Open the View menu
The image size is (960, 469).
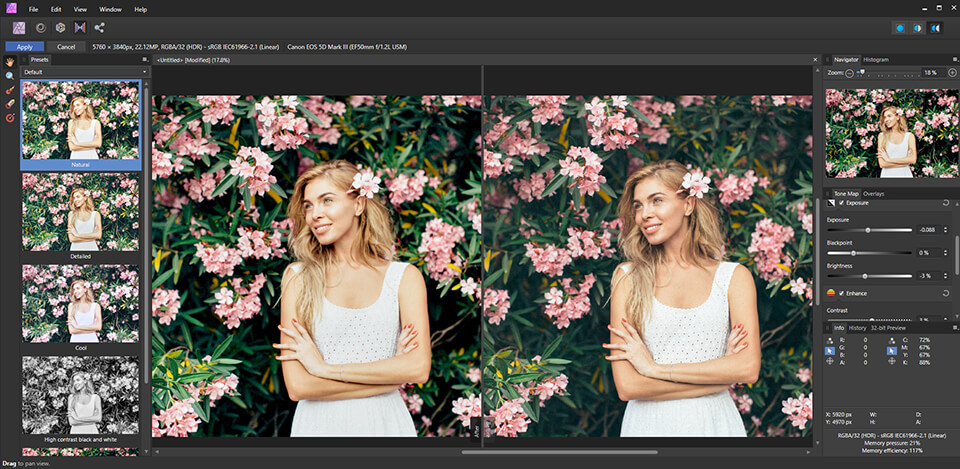[80, 9]
